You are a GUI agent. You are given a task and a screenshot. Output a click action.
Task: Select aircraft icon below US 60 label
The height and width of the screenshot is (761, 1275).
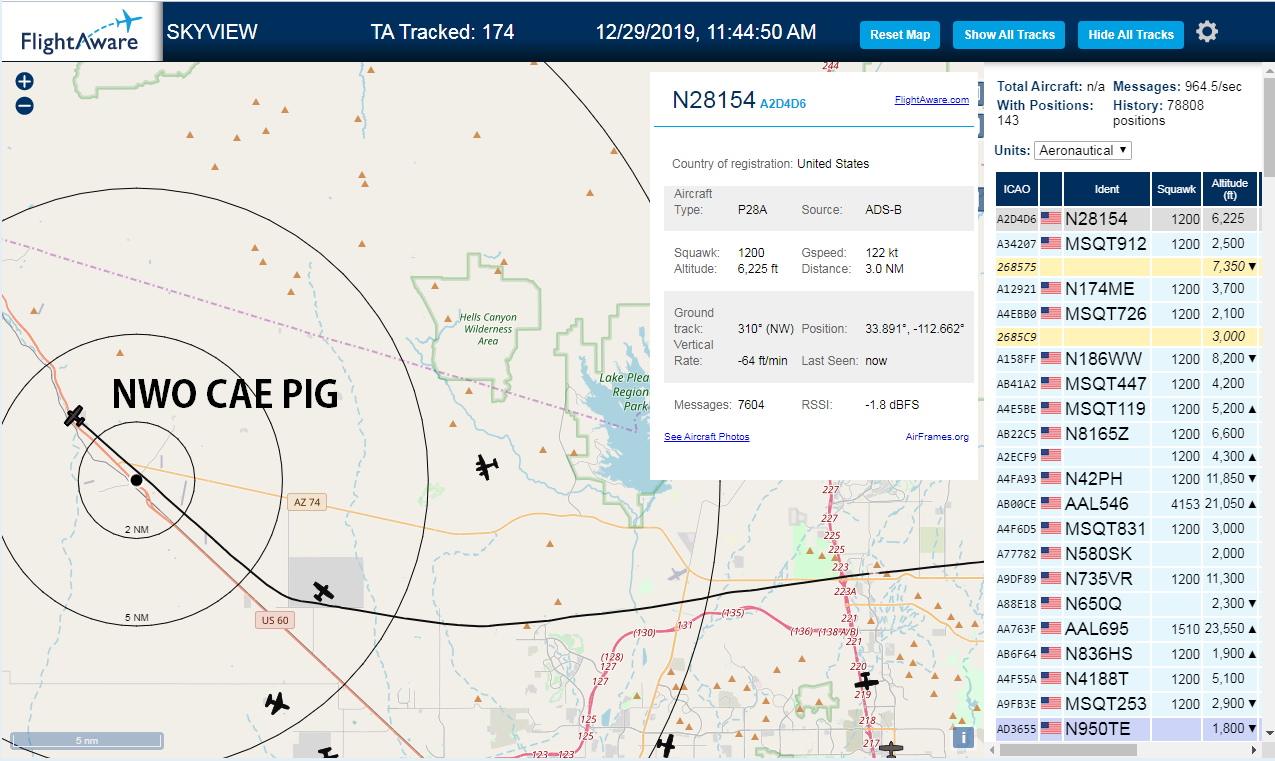pos(277,703)
